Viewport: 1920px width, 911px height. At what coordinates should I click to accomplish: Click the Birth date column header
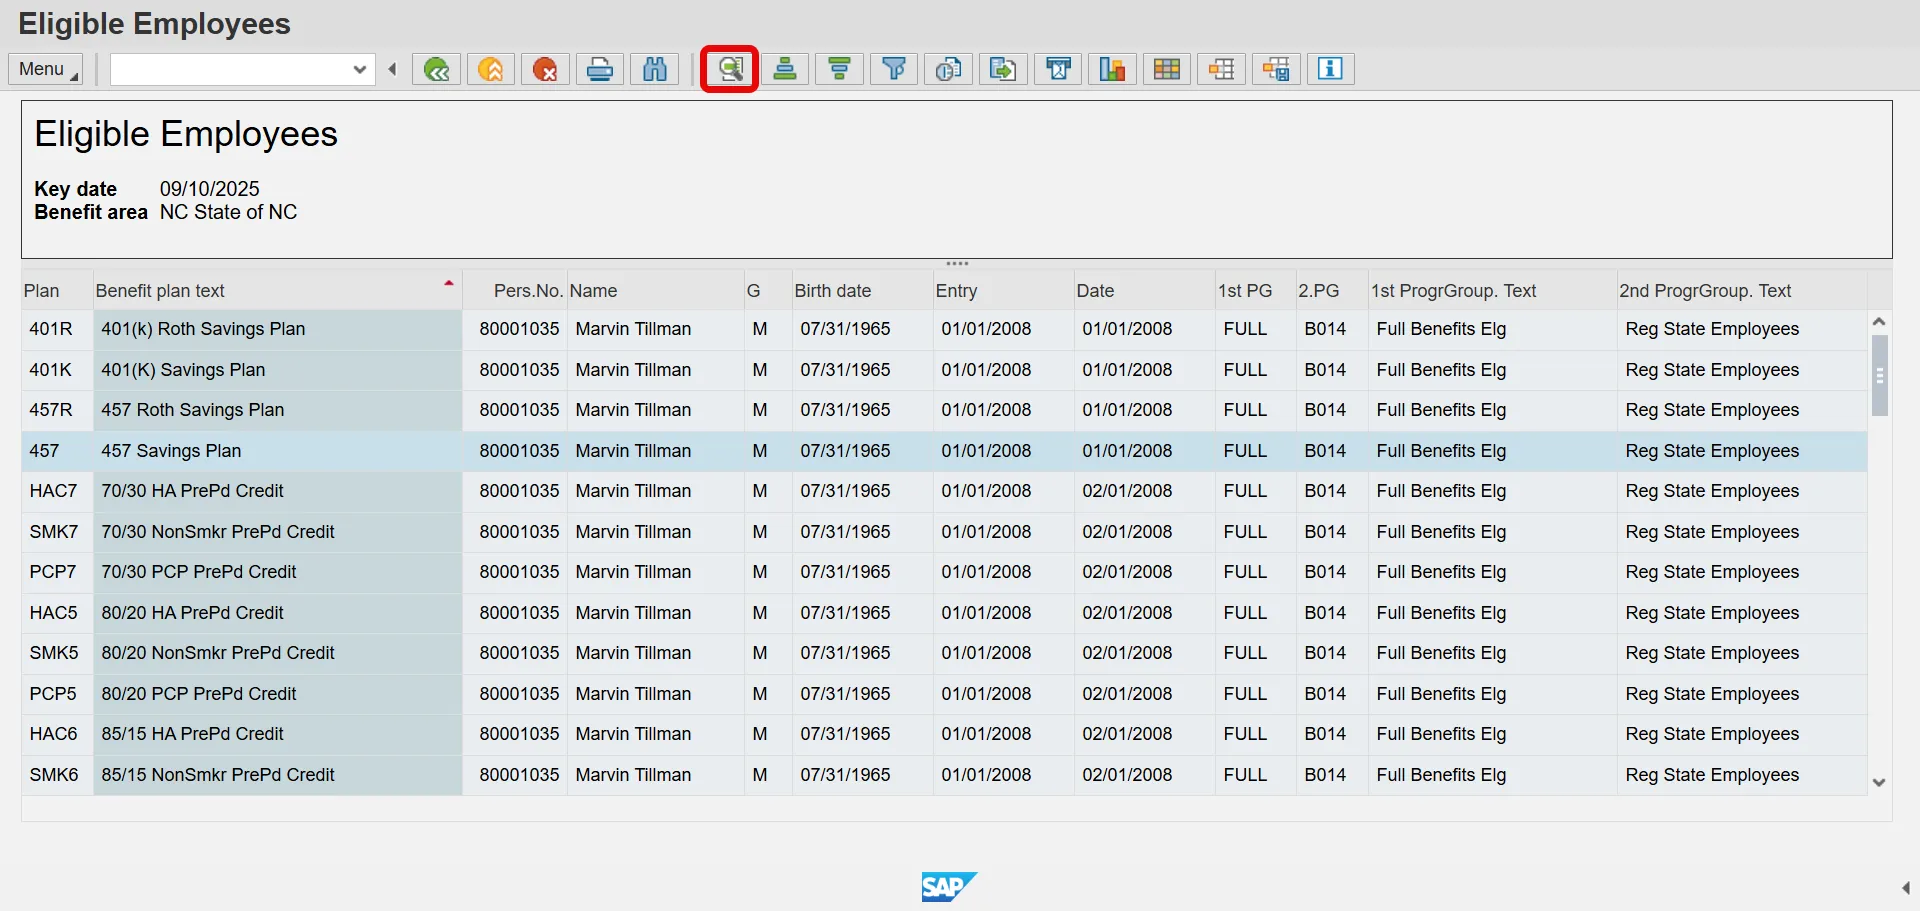click(x=832, y=291)
